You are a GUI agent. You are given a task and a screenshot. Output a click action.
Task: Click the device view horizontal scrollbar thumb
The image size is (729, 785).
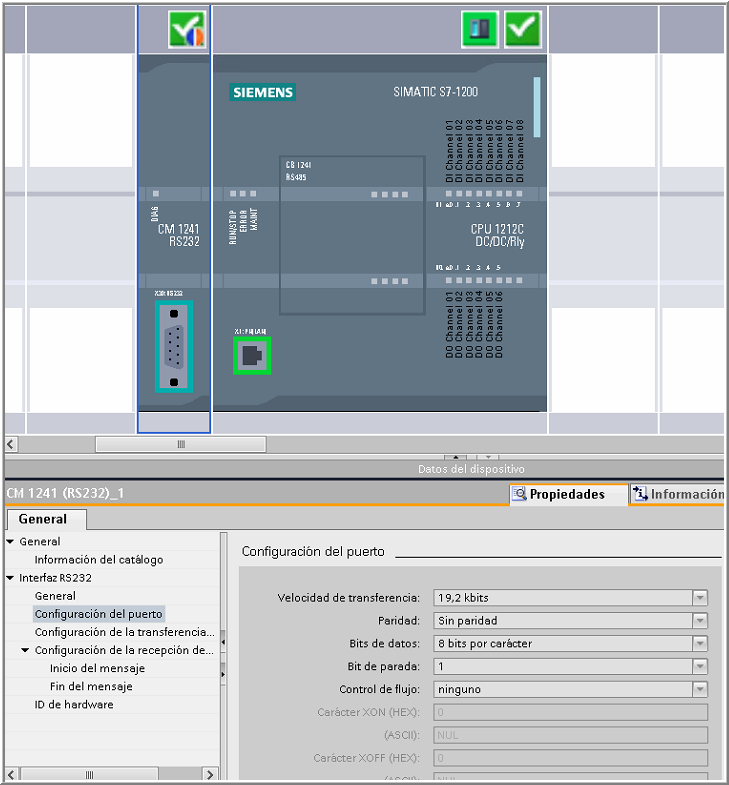coord(180,444)
